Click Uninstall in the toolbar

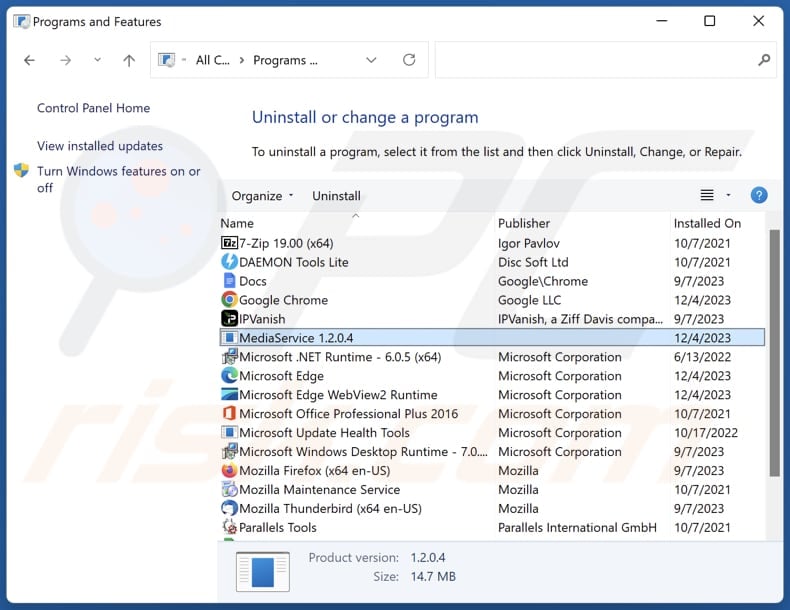click(336, 196)
